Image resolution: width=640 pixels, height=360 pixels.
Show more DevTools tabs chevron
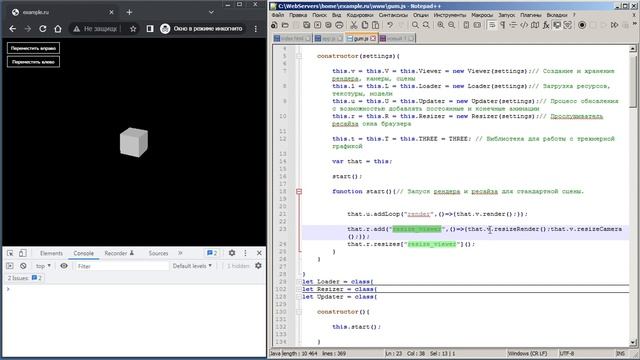coord(180,253)
